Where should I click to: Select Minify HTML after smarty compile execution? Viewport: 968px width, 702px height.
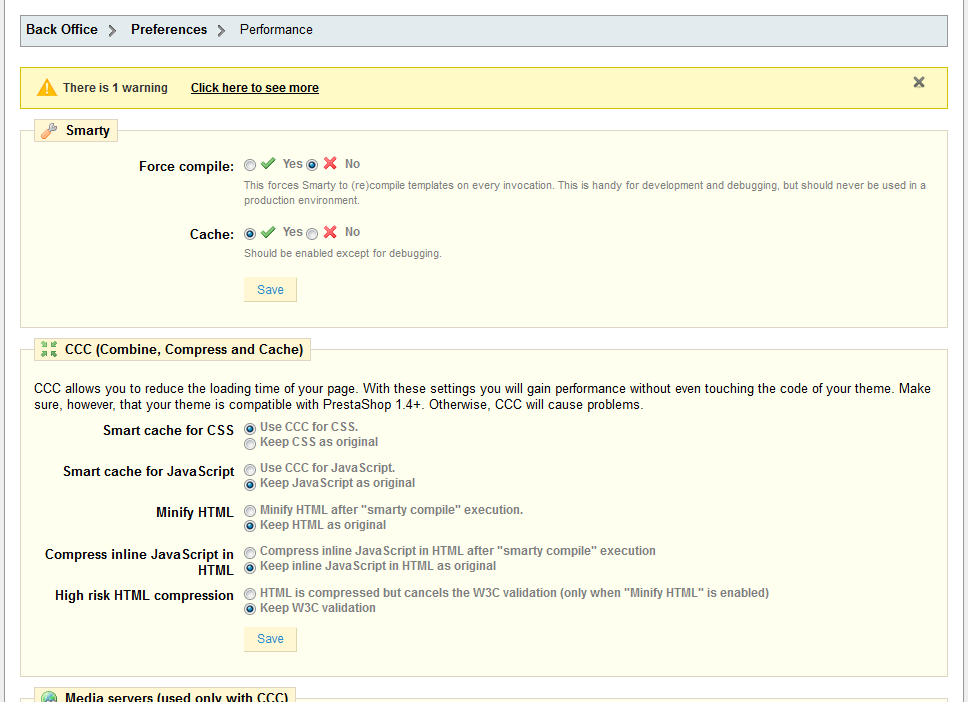click(250, 511)
